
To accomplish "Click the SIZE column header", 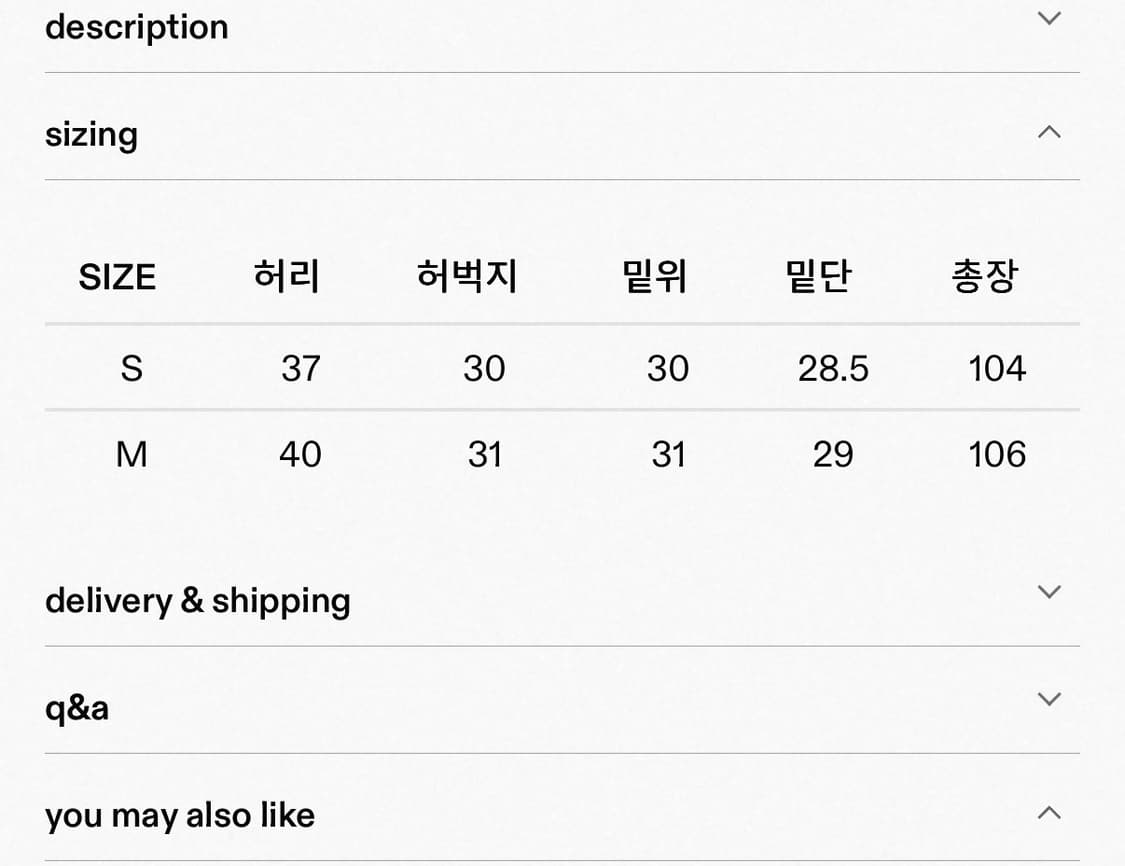I will (x=117, y=277).
